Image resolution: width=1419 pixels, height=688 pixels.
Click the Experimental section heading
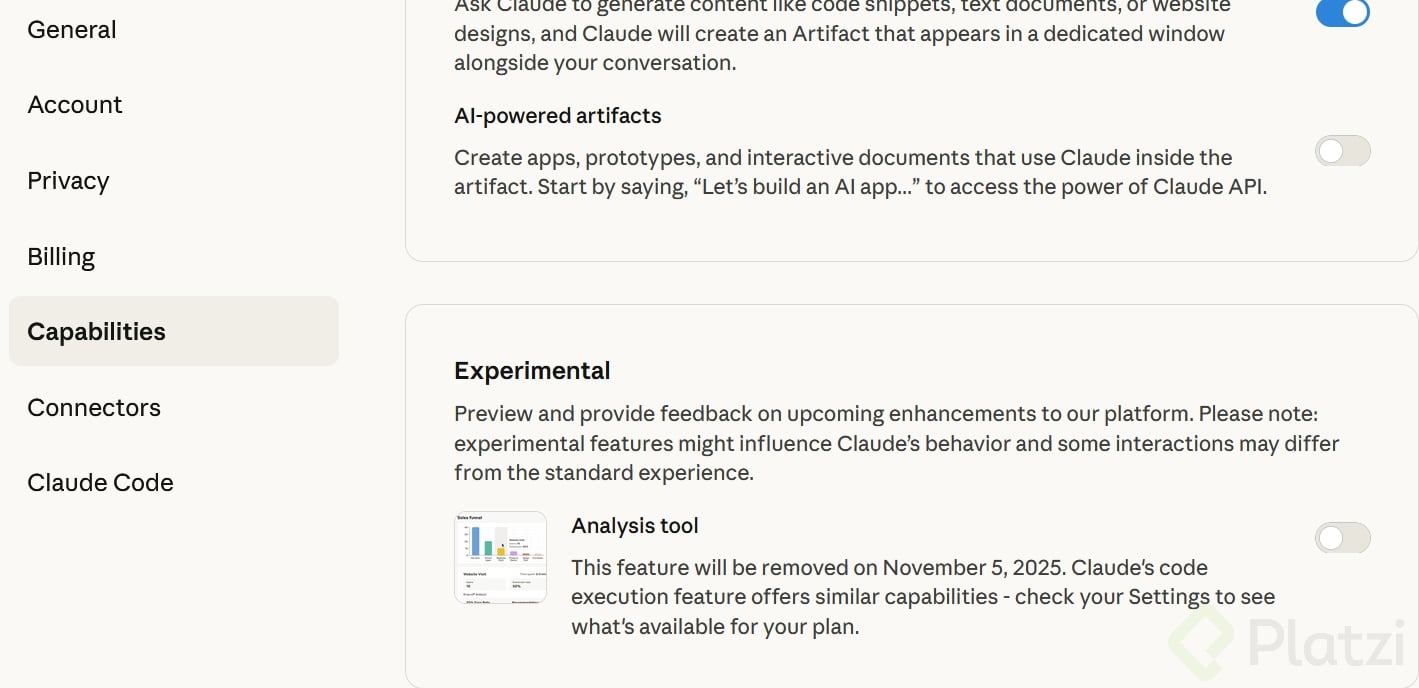(x=532, y=371)
